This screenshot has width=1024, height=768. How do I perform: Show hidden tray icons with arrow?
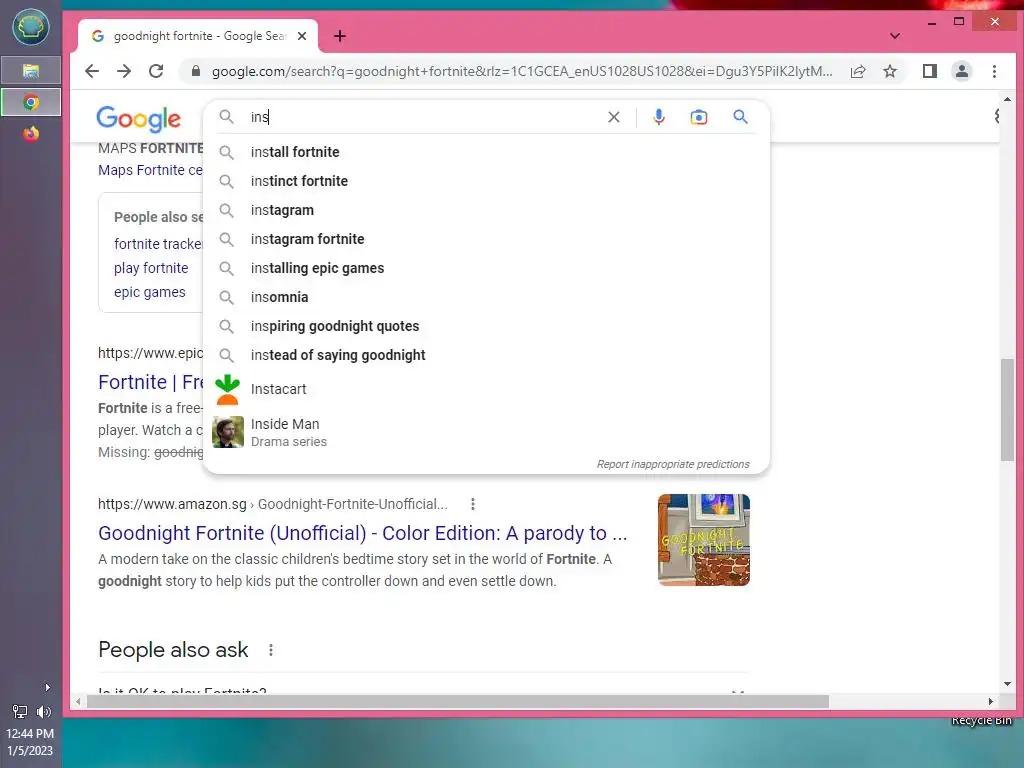[x=47, y=687]
